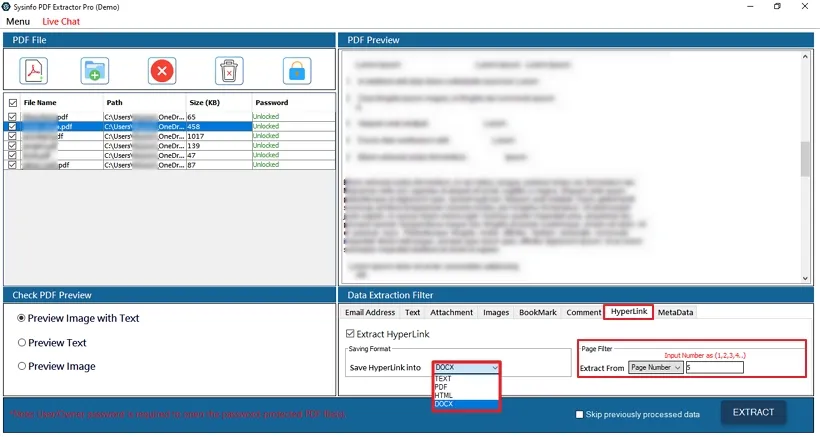
Task: Switch to the Text tab
Action: (x=413, y=312)
